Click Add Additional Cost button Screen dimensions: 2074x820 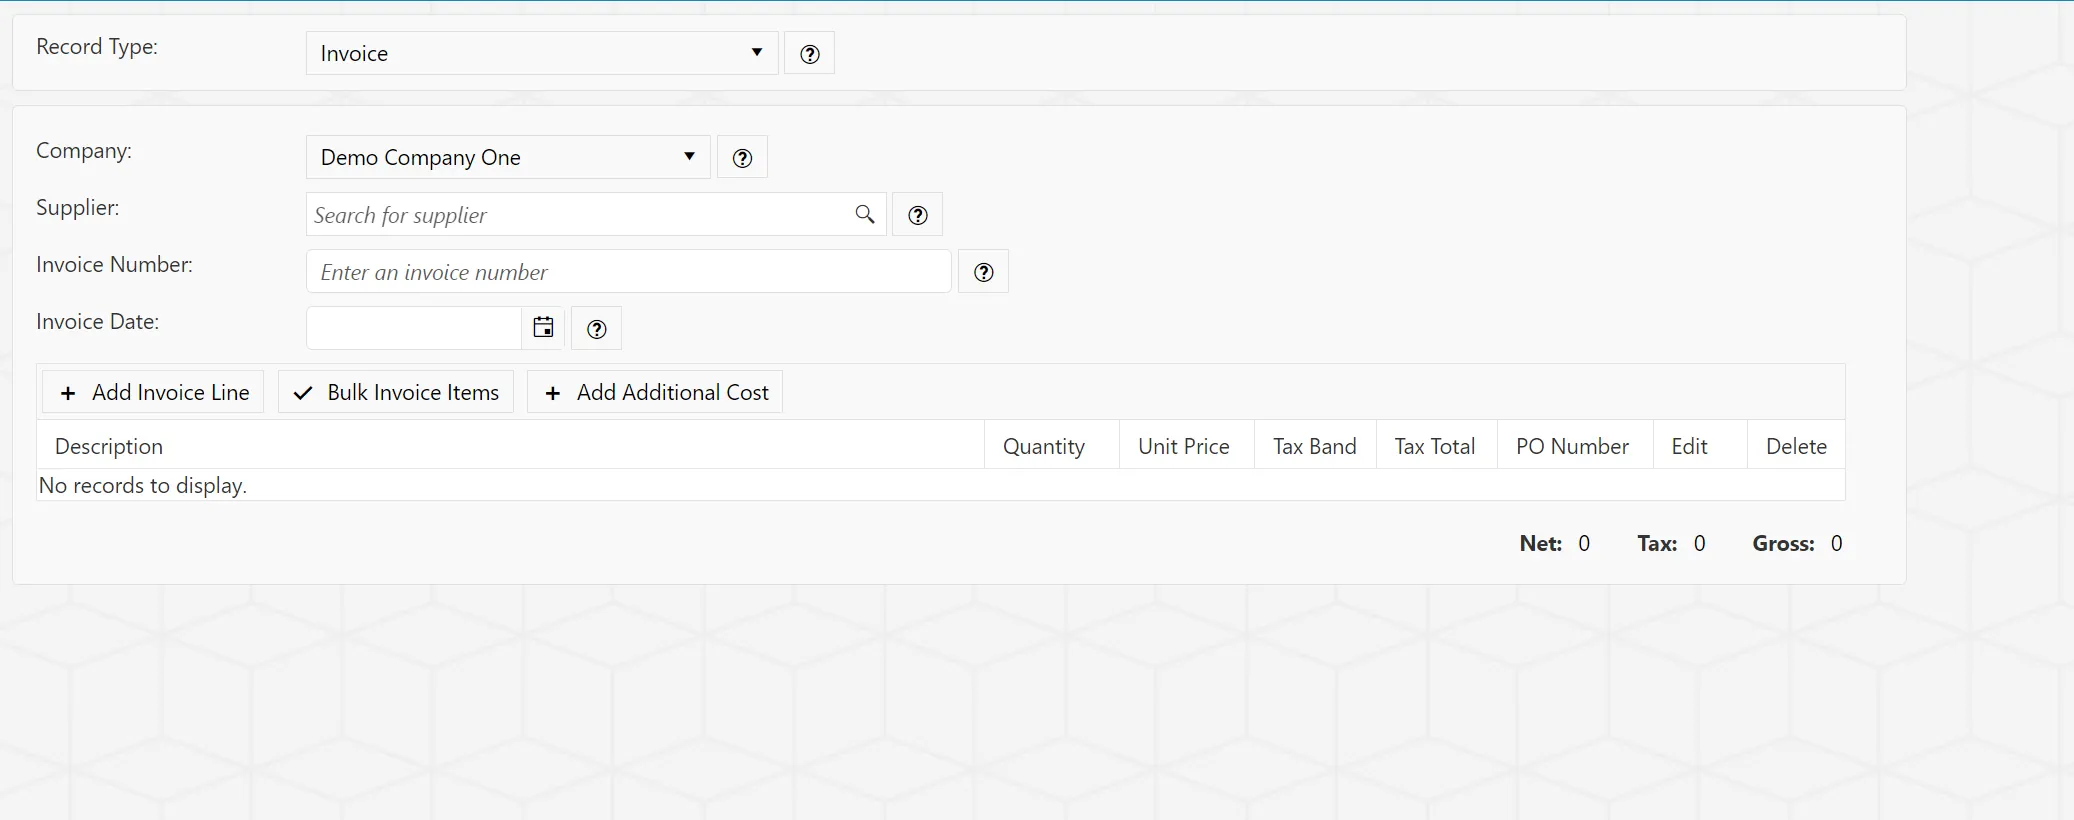tap(655, 392)
